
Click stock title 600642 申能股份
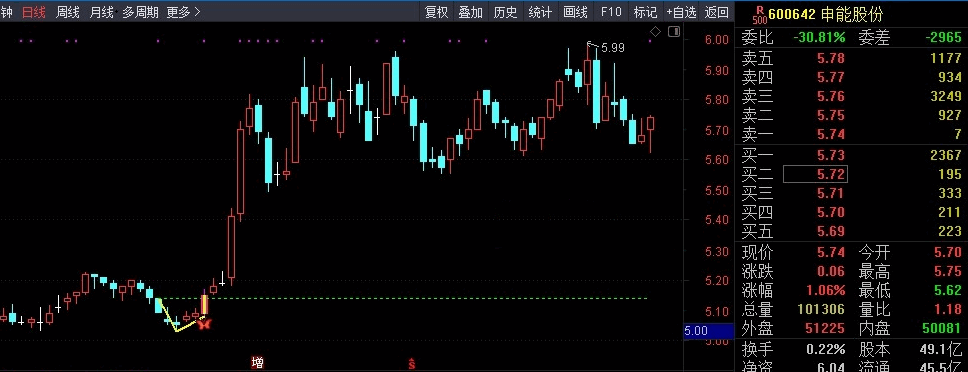(826, 14)
